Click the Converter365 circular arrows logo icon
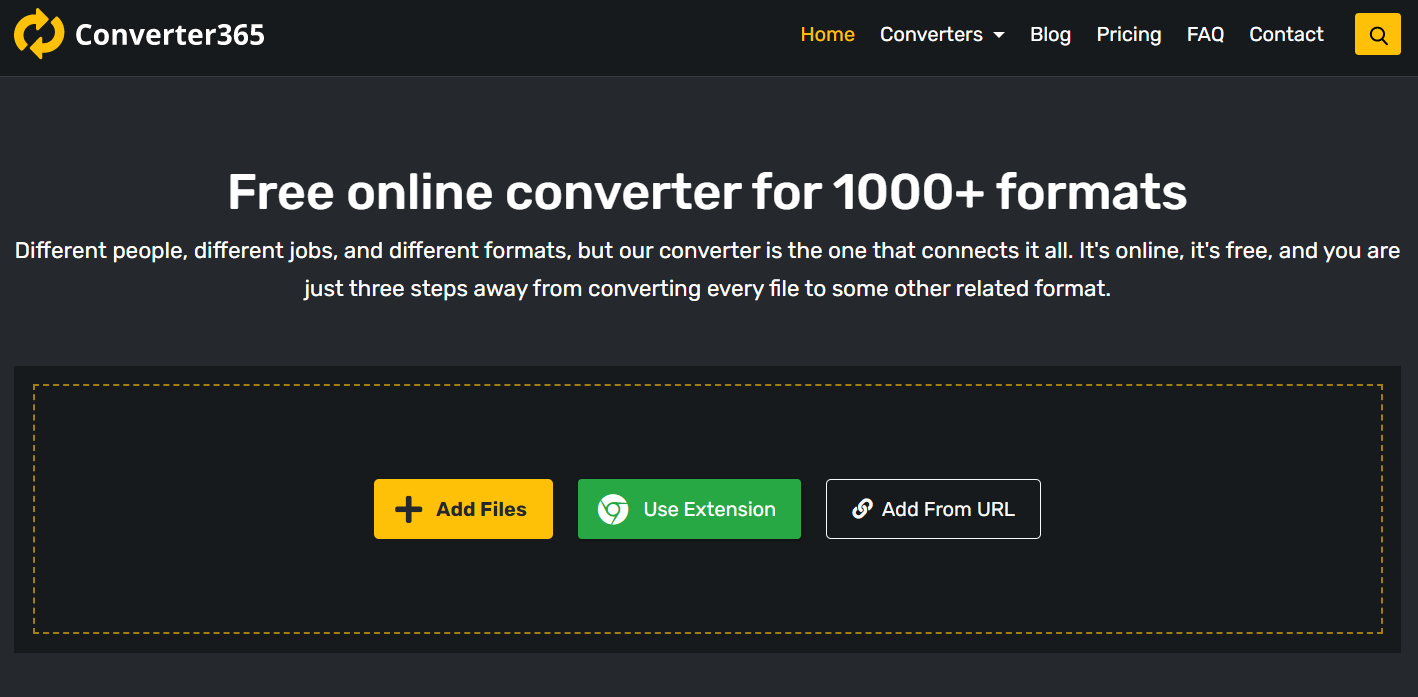1418x697 pixels. coord(39,34)
